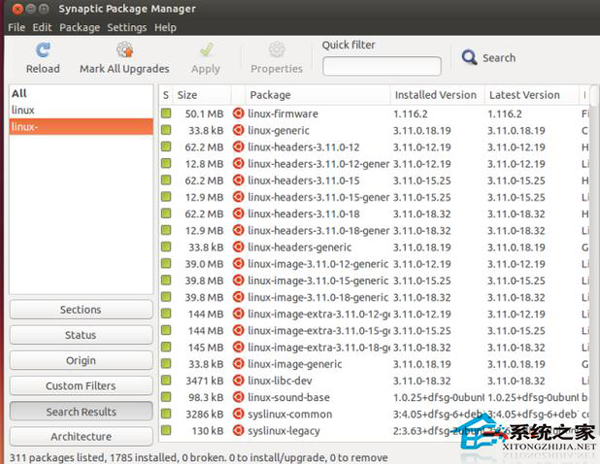This screenshot has width=600, height=464.
Task: Switch to Search Results view
Action: pos(81,412)
